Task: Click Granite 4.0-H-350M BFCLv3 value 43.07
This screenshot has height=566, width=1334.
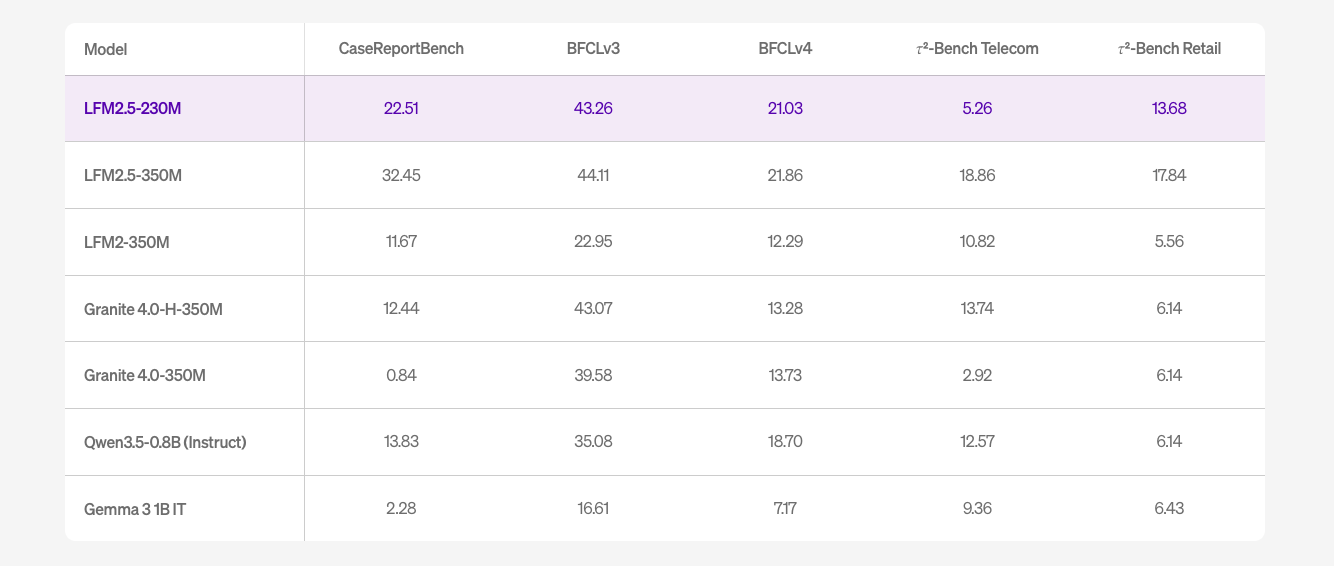Action: 593,309
